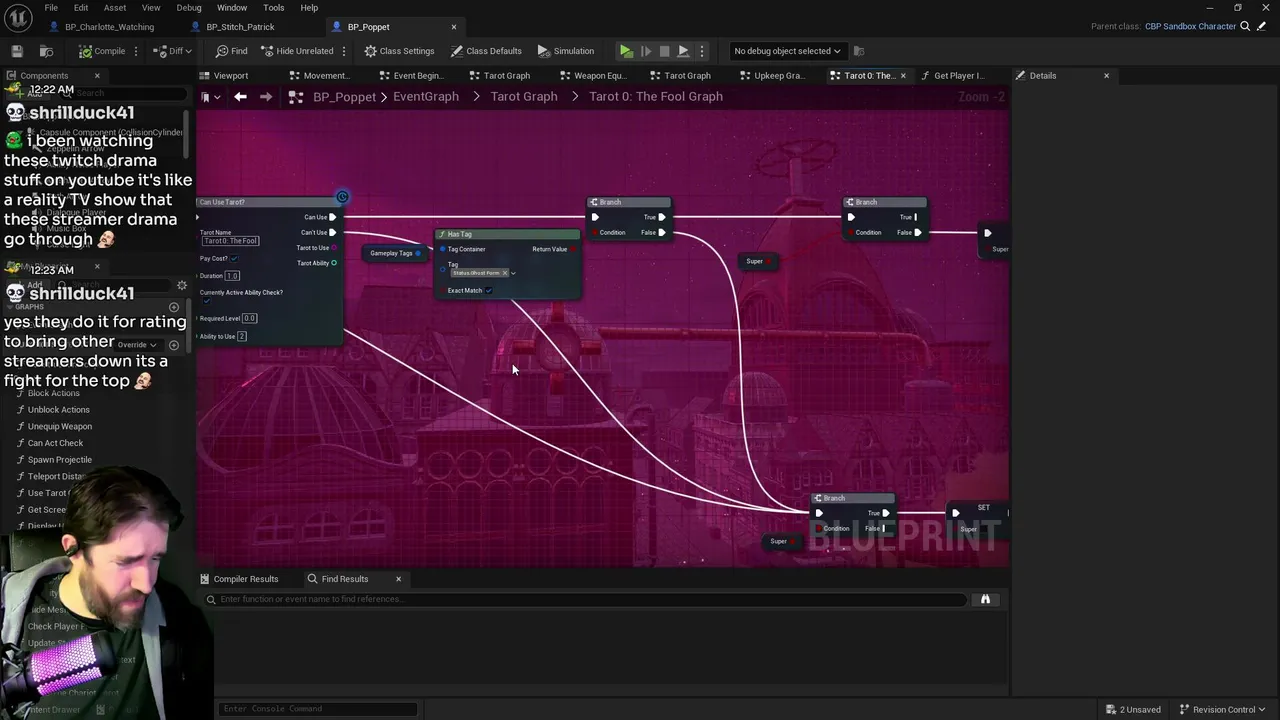Click the find debug object icon

[x=859, y=51]
